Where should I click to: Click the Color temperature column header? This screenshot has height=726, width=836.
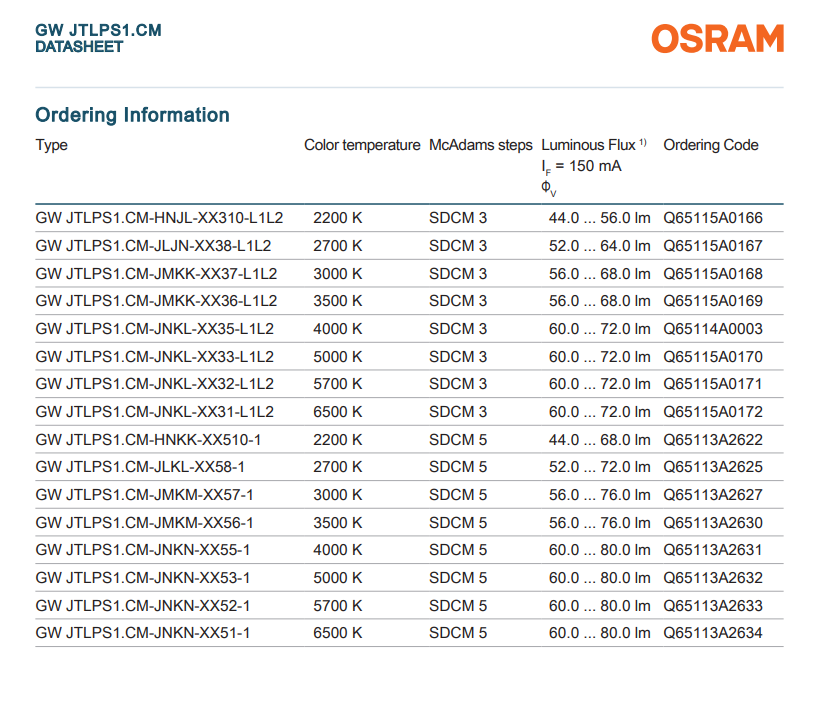(x=362, y=145)
